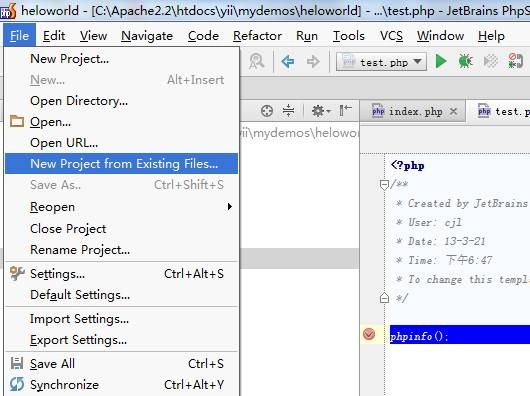Navigate forward with right arrow
Image resolution: width=530 pixels, height=396 pixels.
point(313,62)
